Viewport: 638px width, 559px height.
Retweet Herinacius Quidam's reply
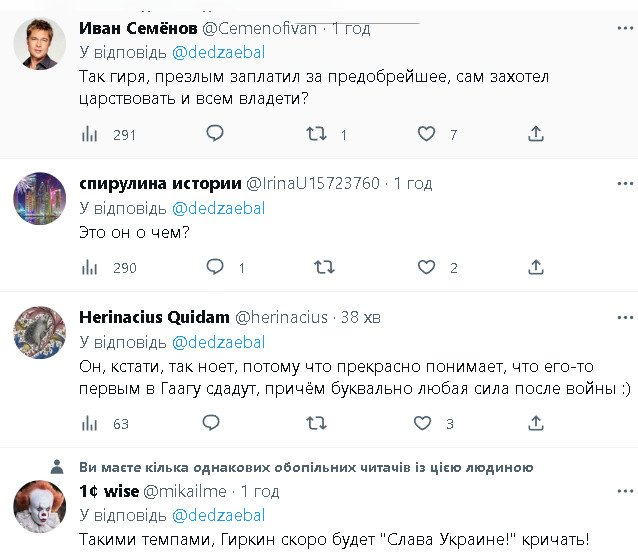pos(316,423)
